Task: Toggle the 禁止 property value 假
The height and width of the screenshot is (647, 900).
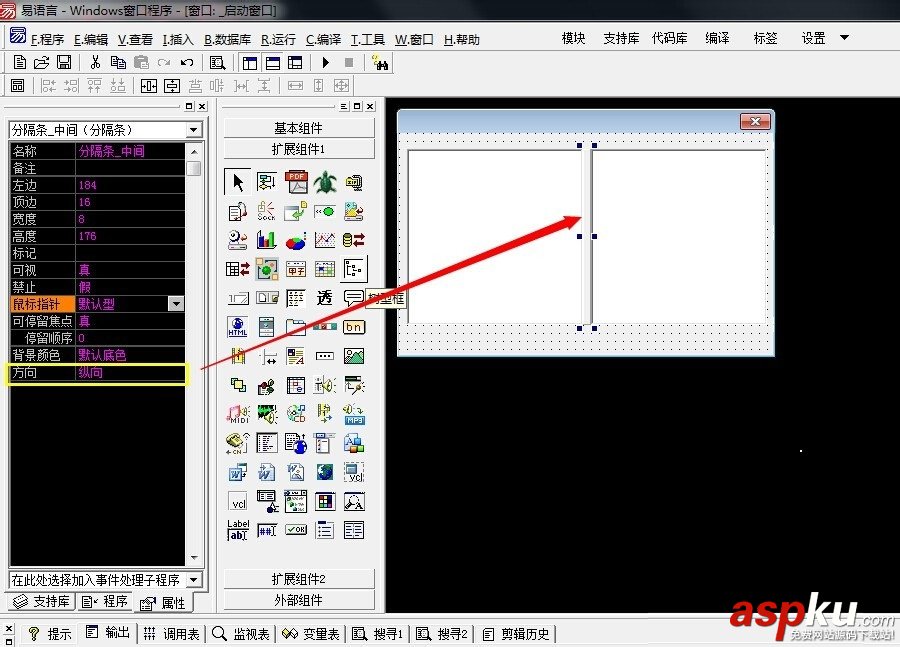Action: (x=130, y=286)
